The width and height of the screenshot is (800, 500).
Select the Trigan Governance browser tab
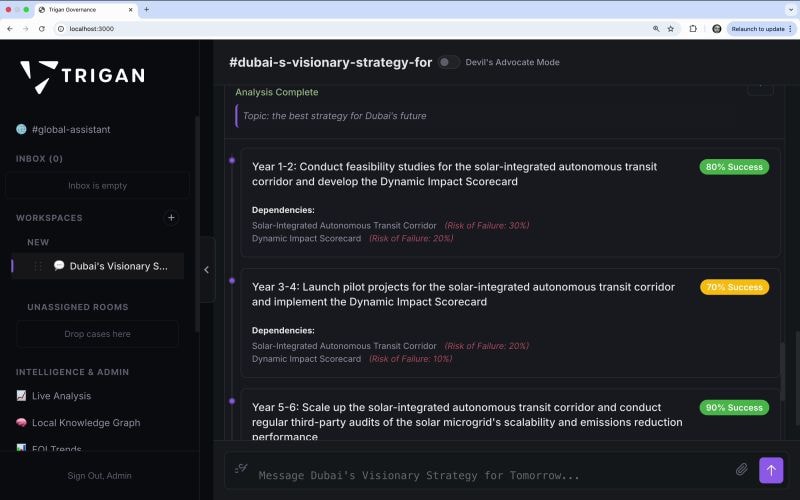coord(86,10)
